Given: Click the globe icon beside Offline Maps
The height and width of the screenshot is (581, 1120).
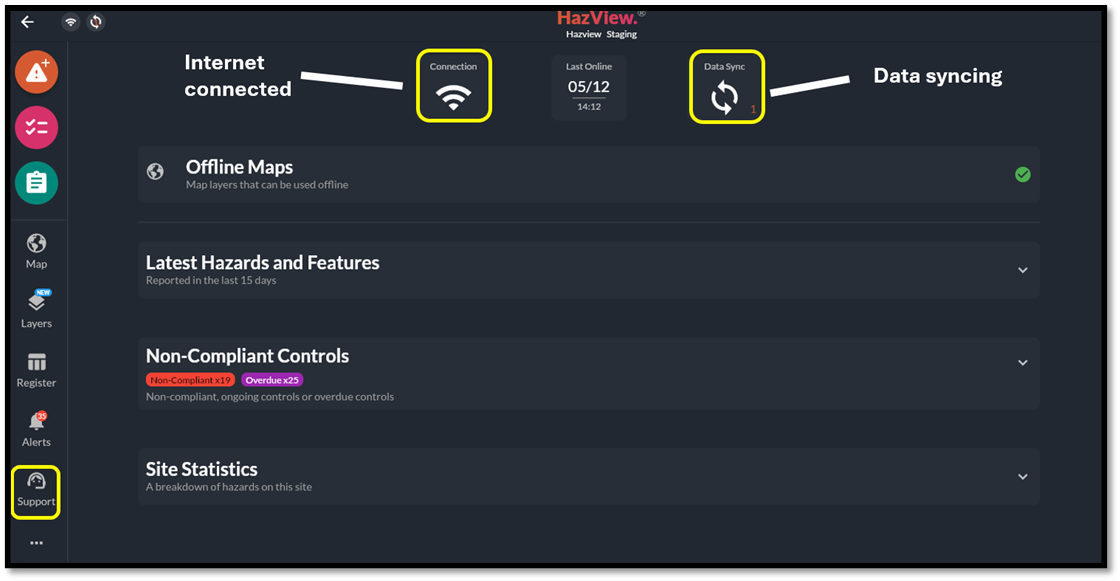Looking at the screenshot, I should [155, 172].
